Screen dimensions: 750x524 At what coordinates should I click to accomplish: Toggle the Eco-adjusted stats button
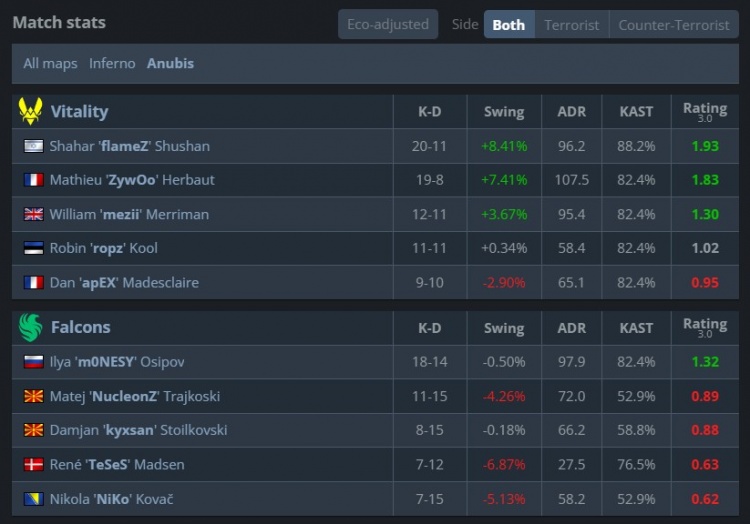388,24
